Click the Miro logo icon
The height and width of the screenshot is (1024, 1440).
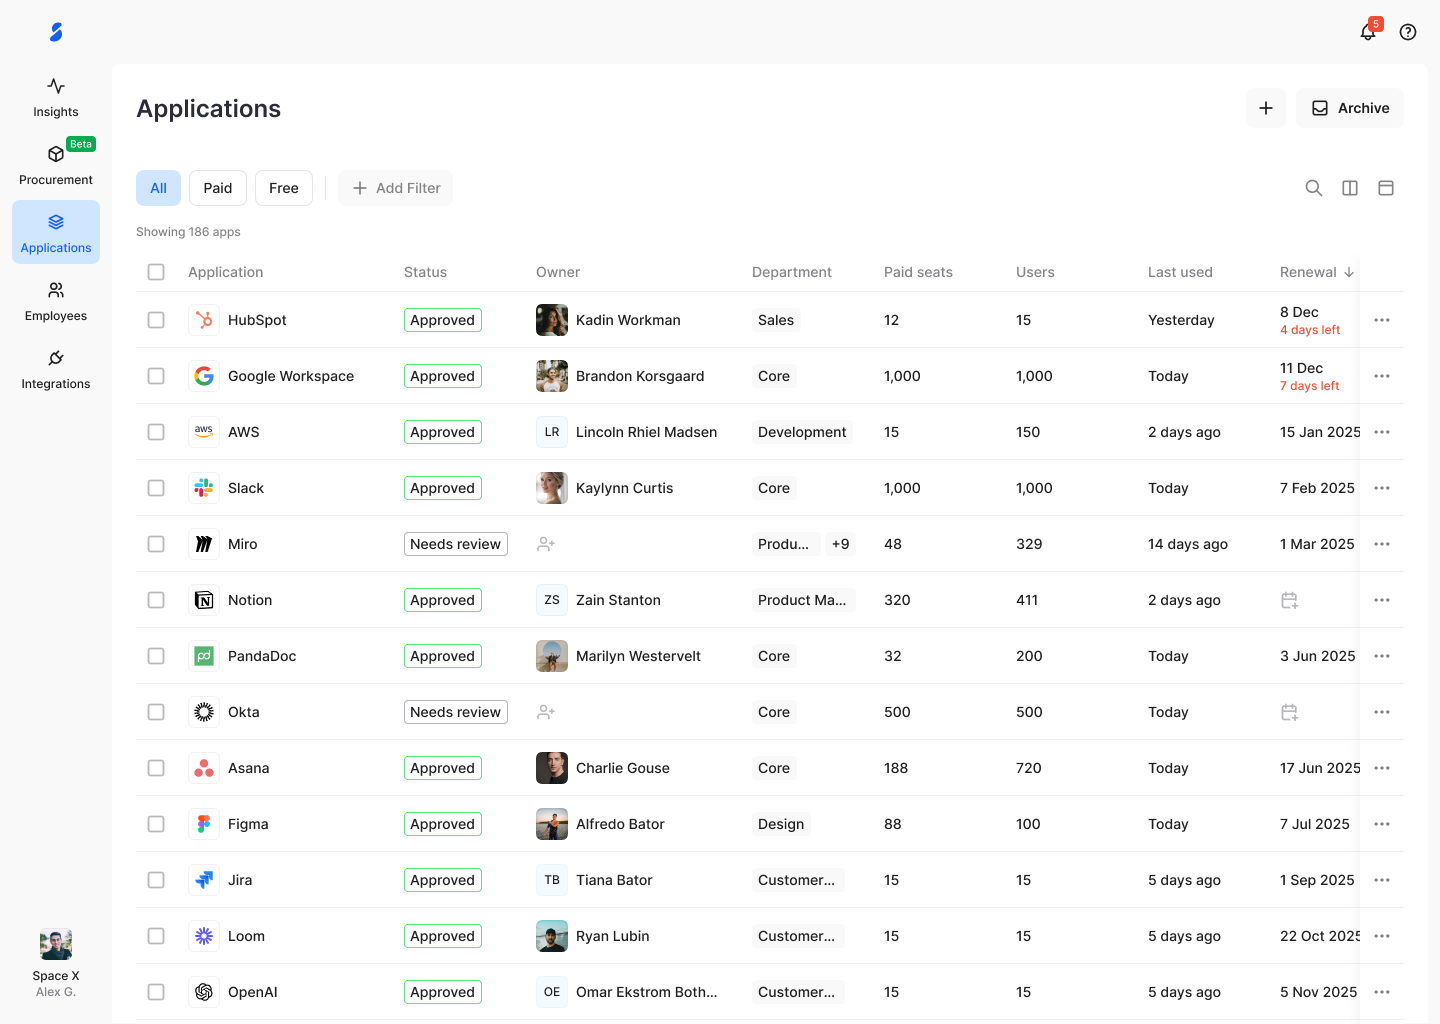coord(204,544)
